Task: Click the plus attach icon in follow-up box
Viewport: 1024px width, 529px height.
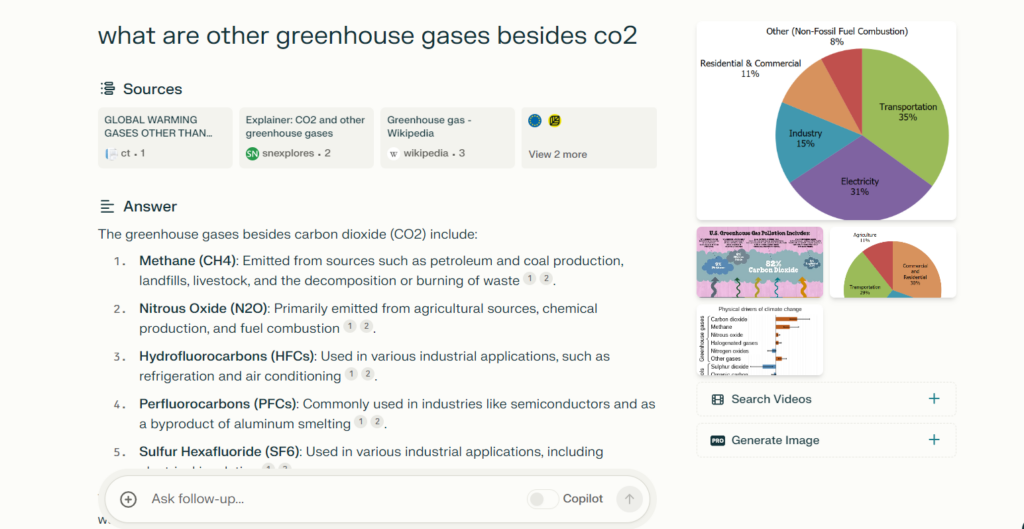Action: [128, 499]
